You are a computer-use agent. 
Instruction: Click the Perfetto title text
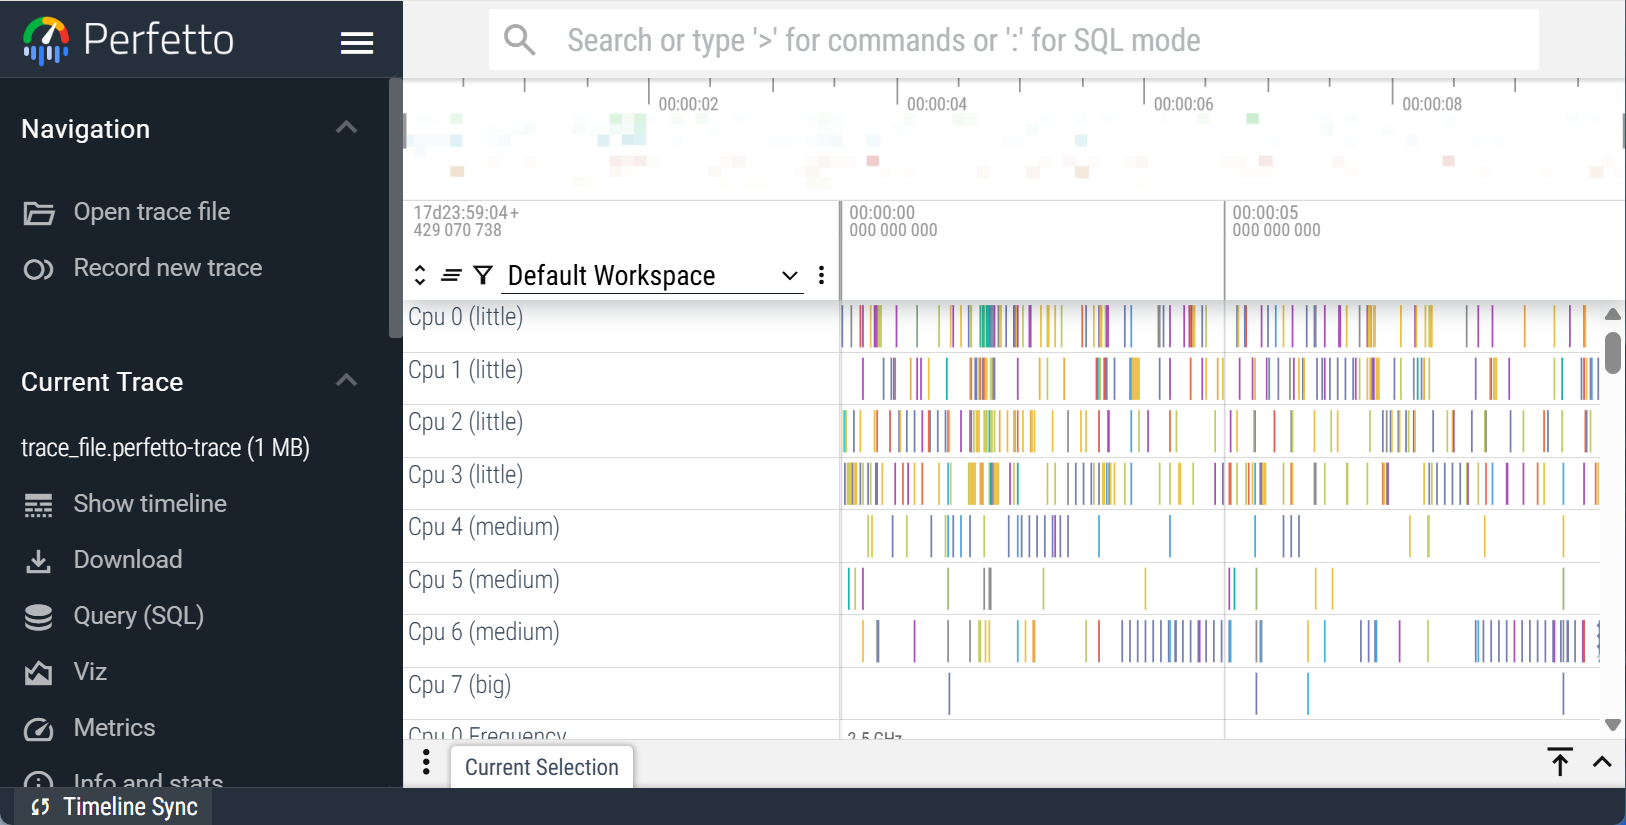(158, 40)
